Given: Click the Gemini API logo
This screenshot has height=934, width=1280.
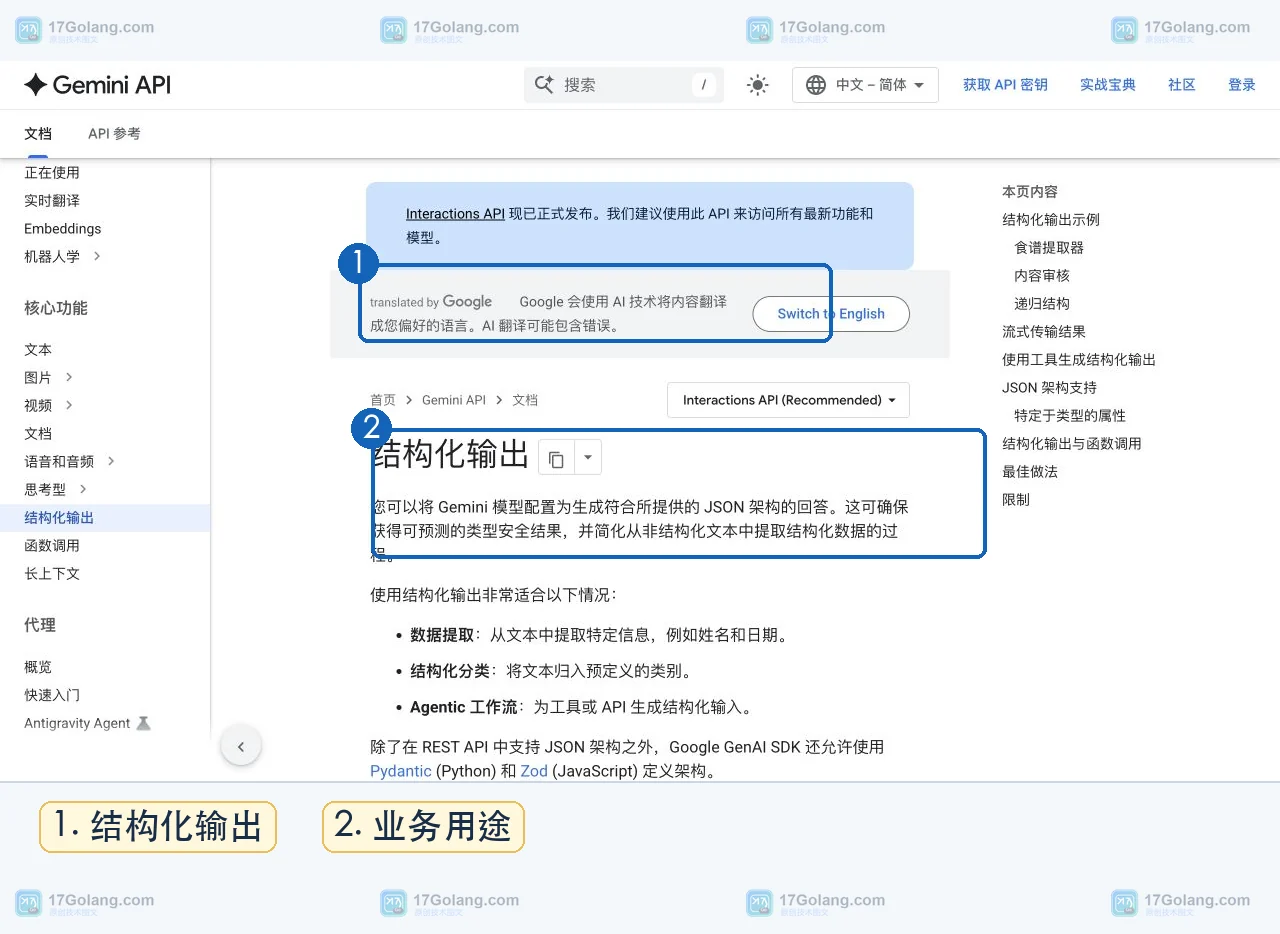Looking at the screenshot, I should pos(97,85).
